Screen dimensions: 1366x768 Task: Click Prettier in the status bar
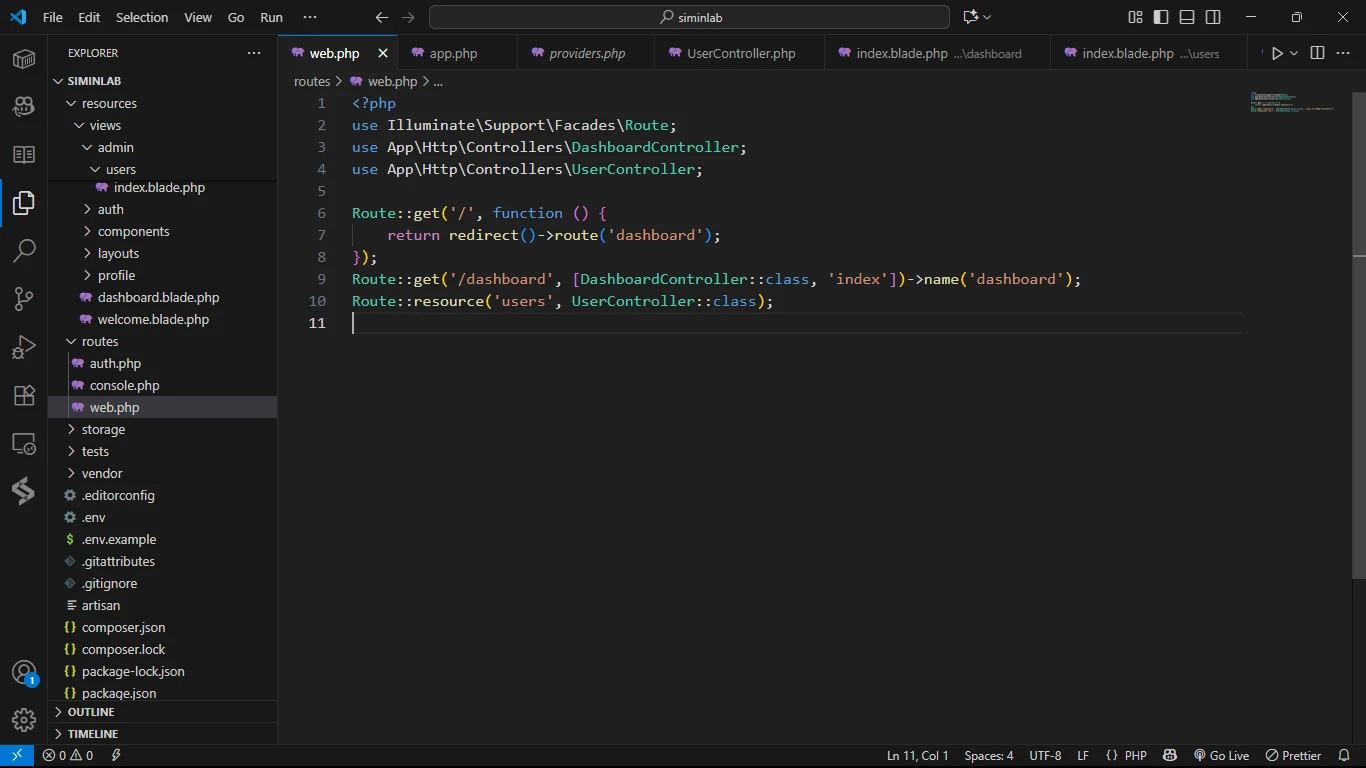[1294, 756]
